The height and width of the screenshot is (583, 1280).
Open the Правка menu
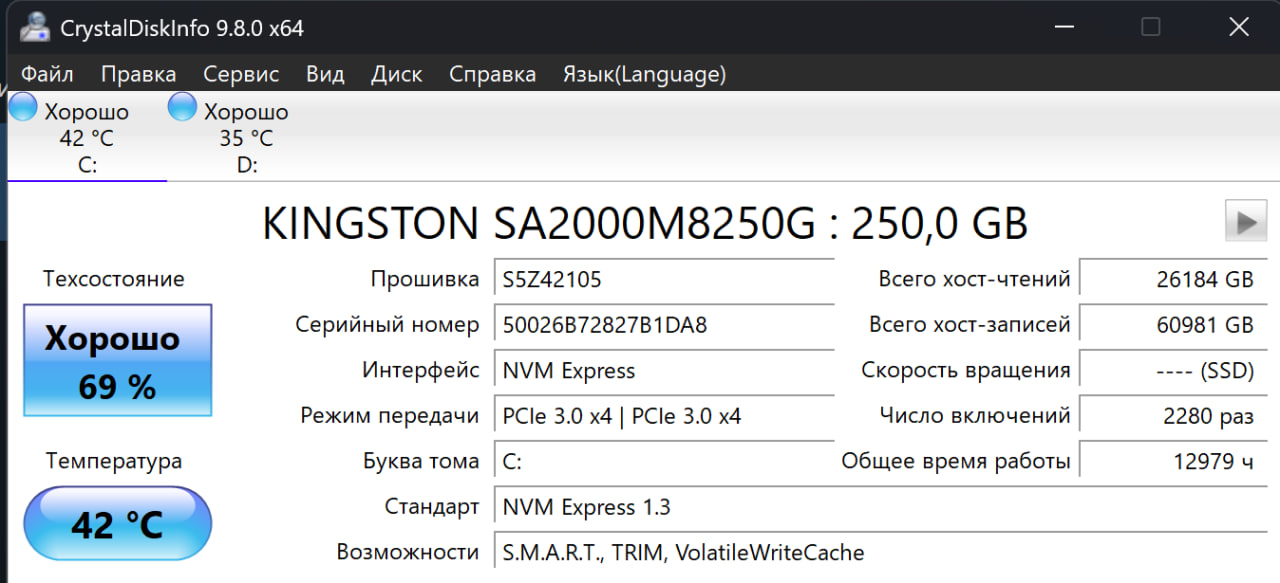tap(138, 74)
